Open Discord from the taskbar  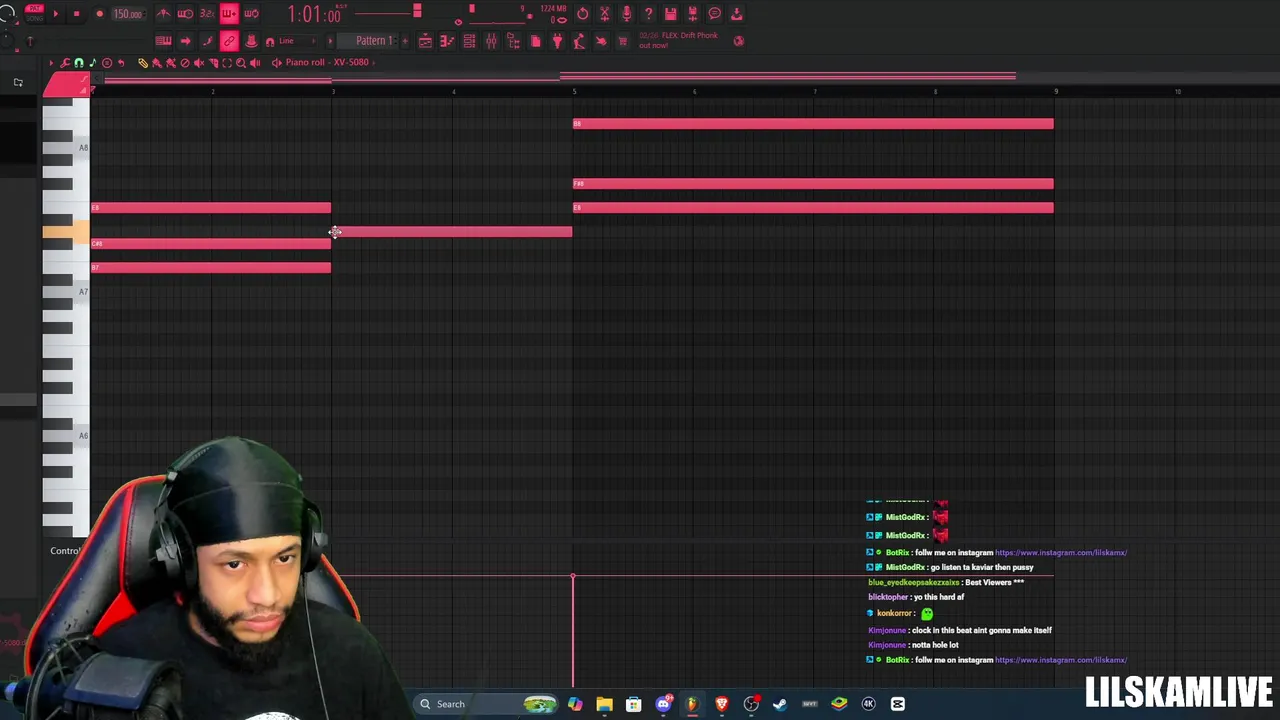click(663, 704)
